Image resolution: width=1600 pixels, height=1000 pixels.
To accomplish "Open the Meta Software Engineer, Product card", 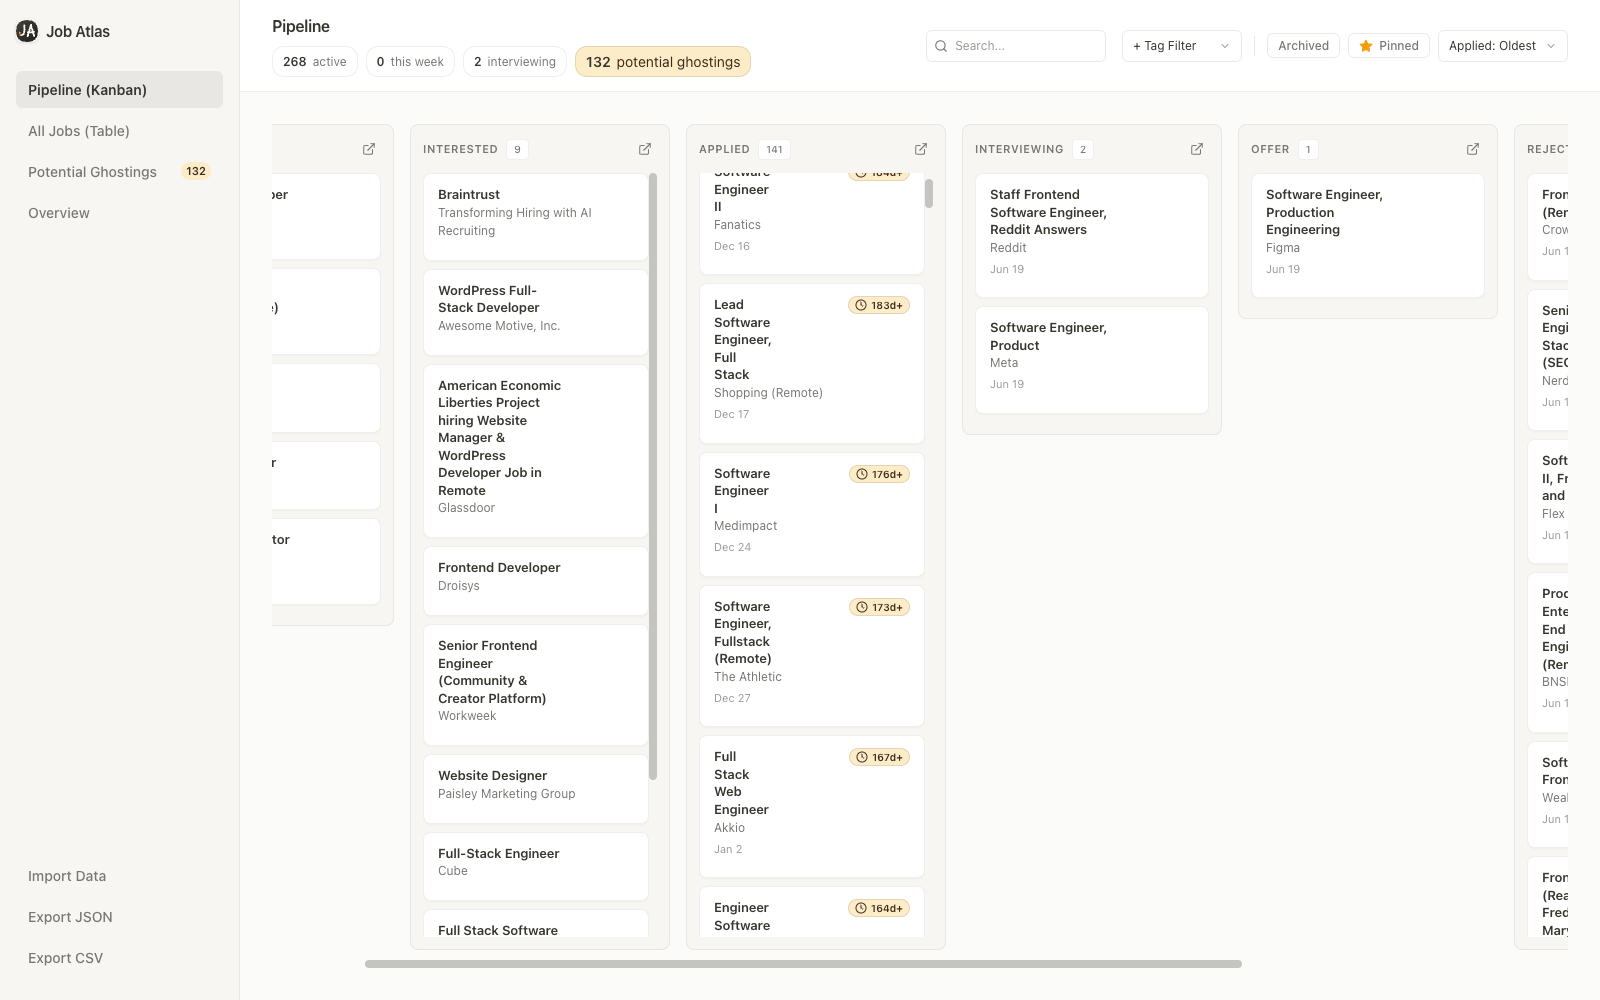I will (1092, 360).
